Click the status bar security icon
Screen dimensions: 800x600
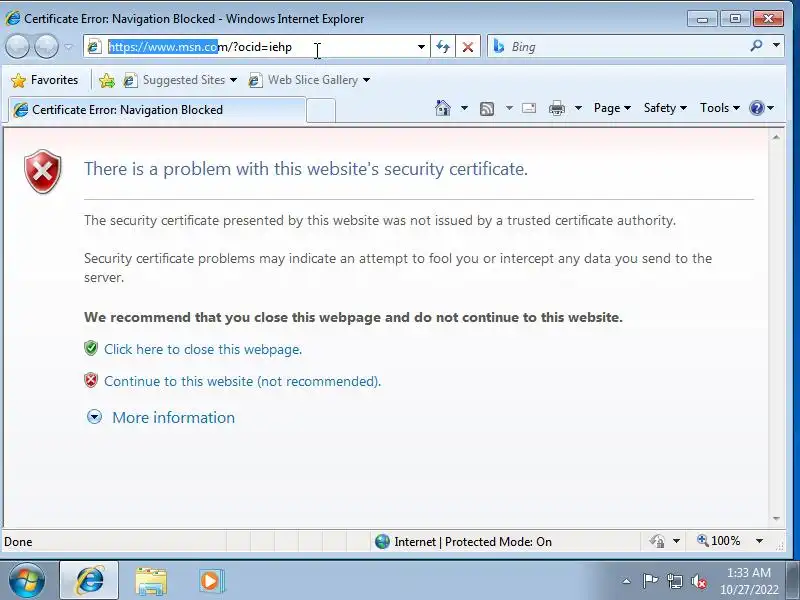point(657,541)
